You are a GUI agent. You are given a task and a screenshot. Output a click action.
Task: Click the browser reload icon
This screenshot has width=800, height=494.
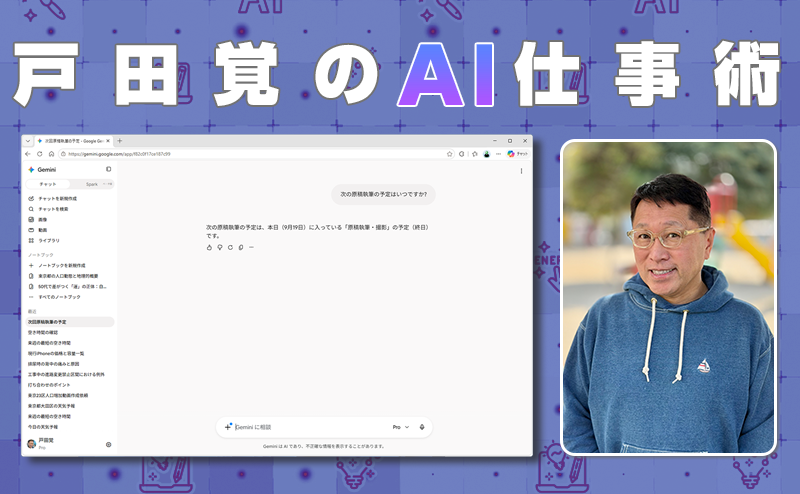point(39,154)
